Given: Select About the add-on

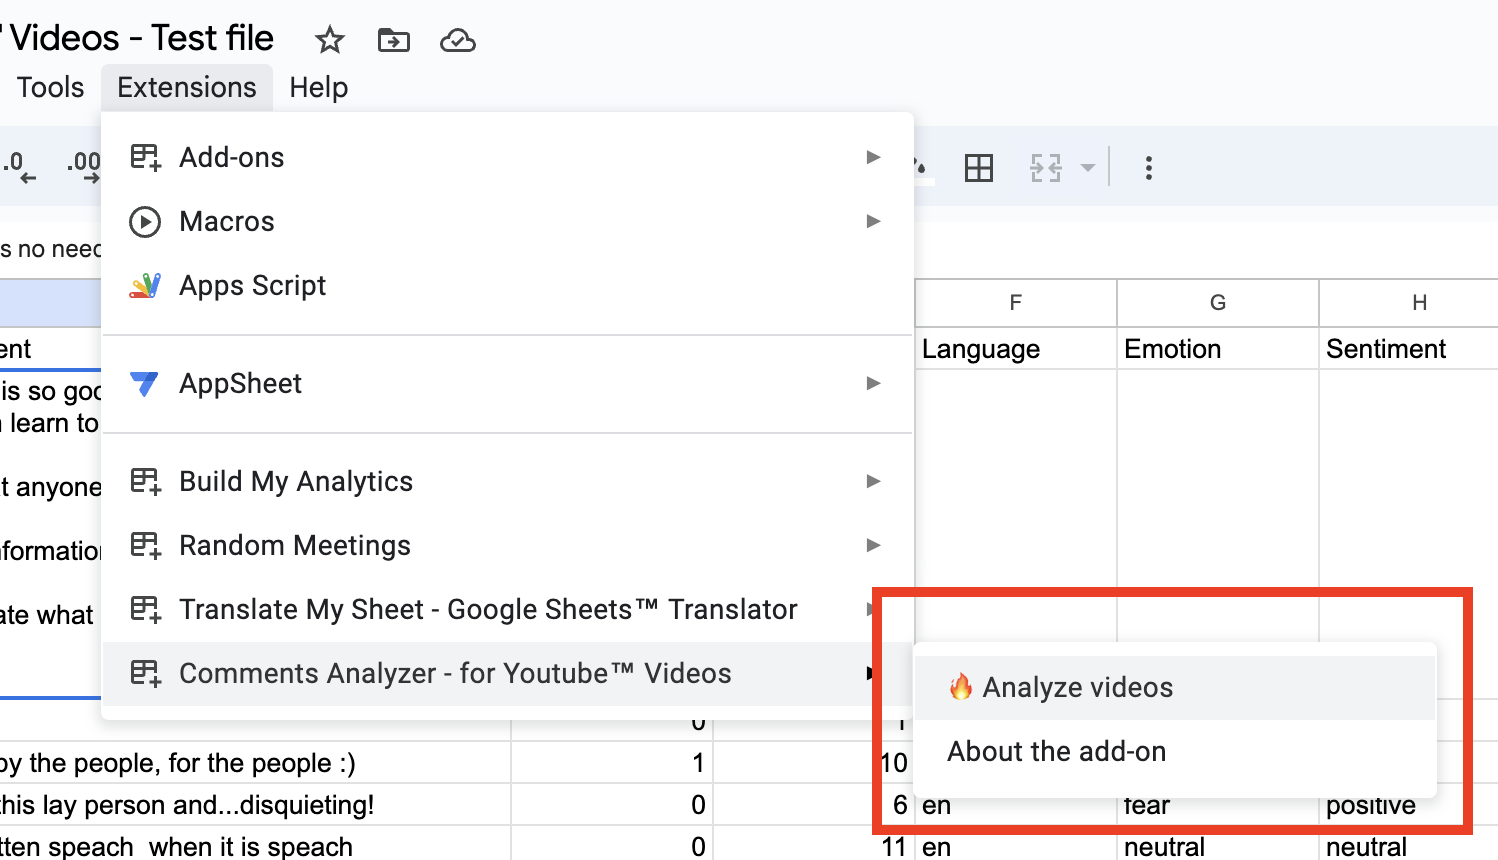Looking at the screenshot, I should point(1056,752).
